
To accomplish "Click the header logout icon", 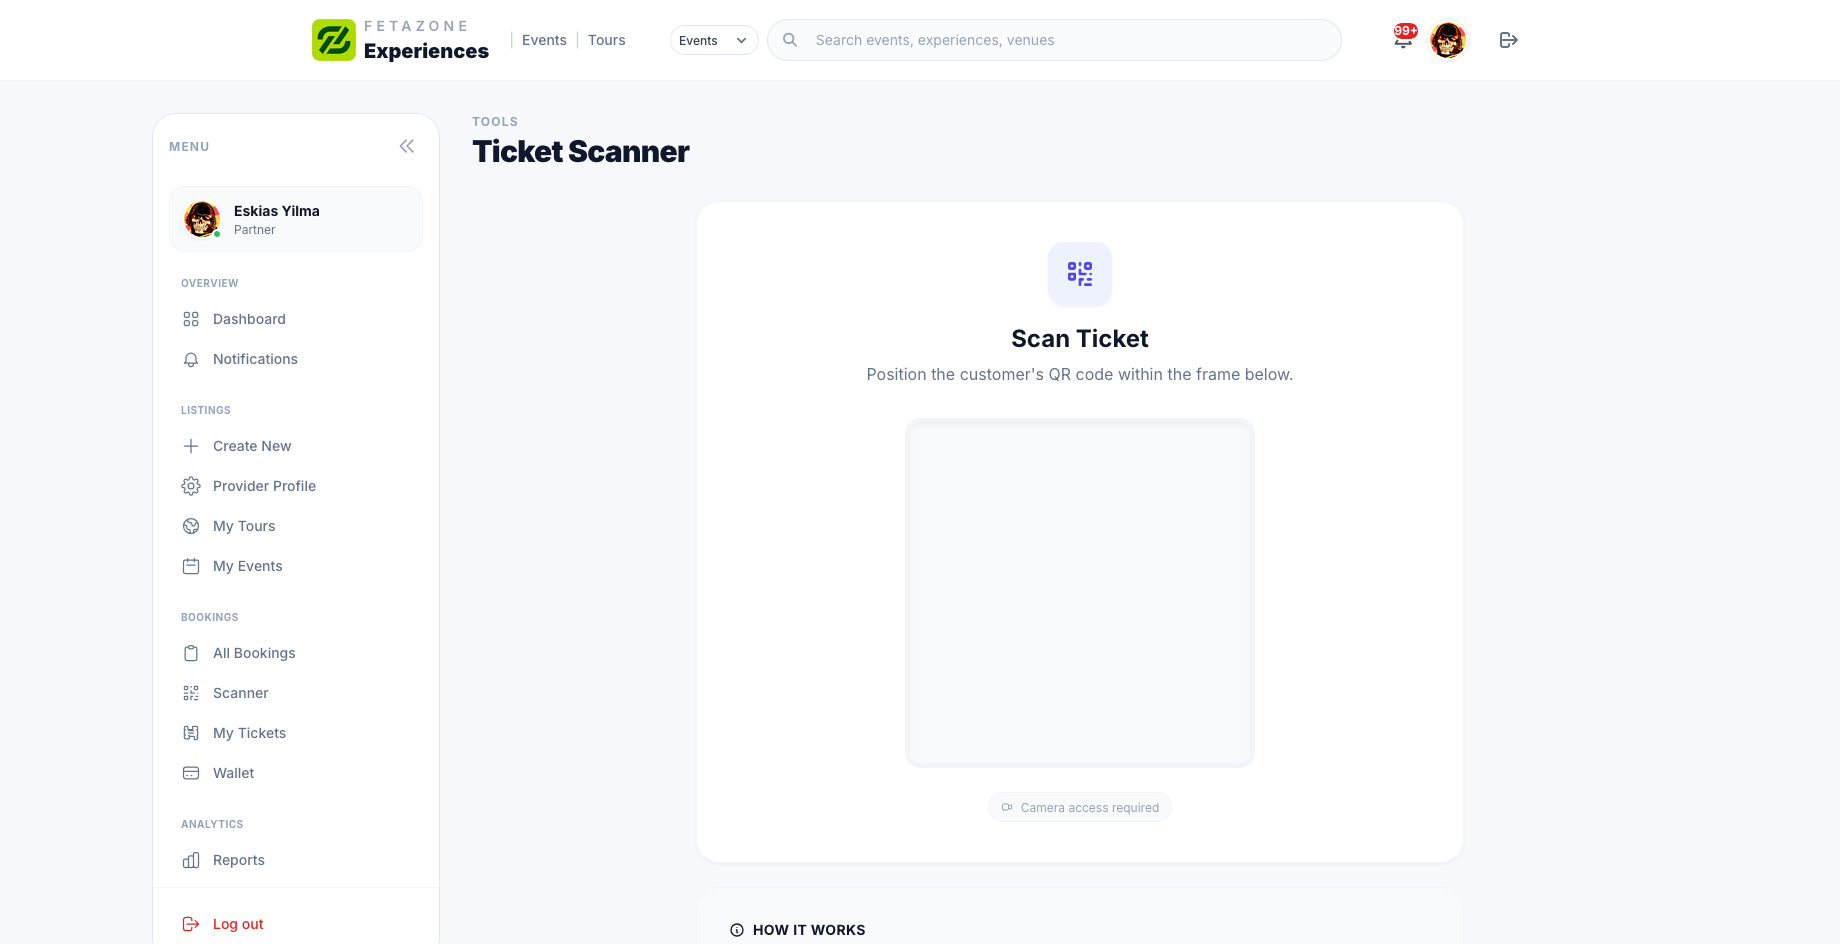I will [x=1509, y=40].
